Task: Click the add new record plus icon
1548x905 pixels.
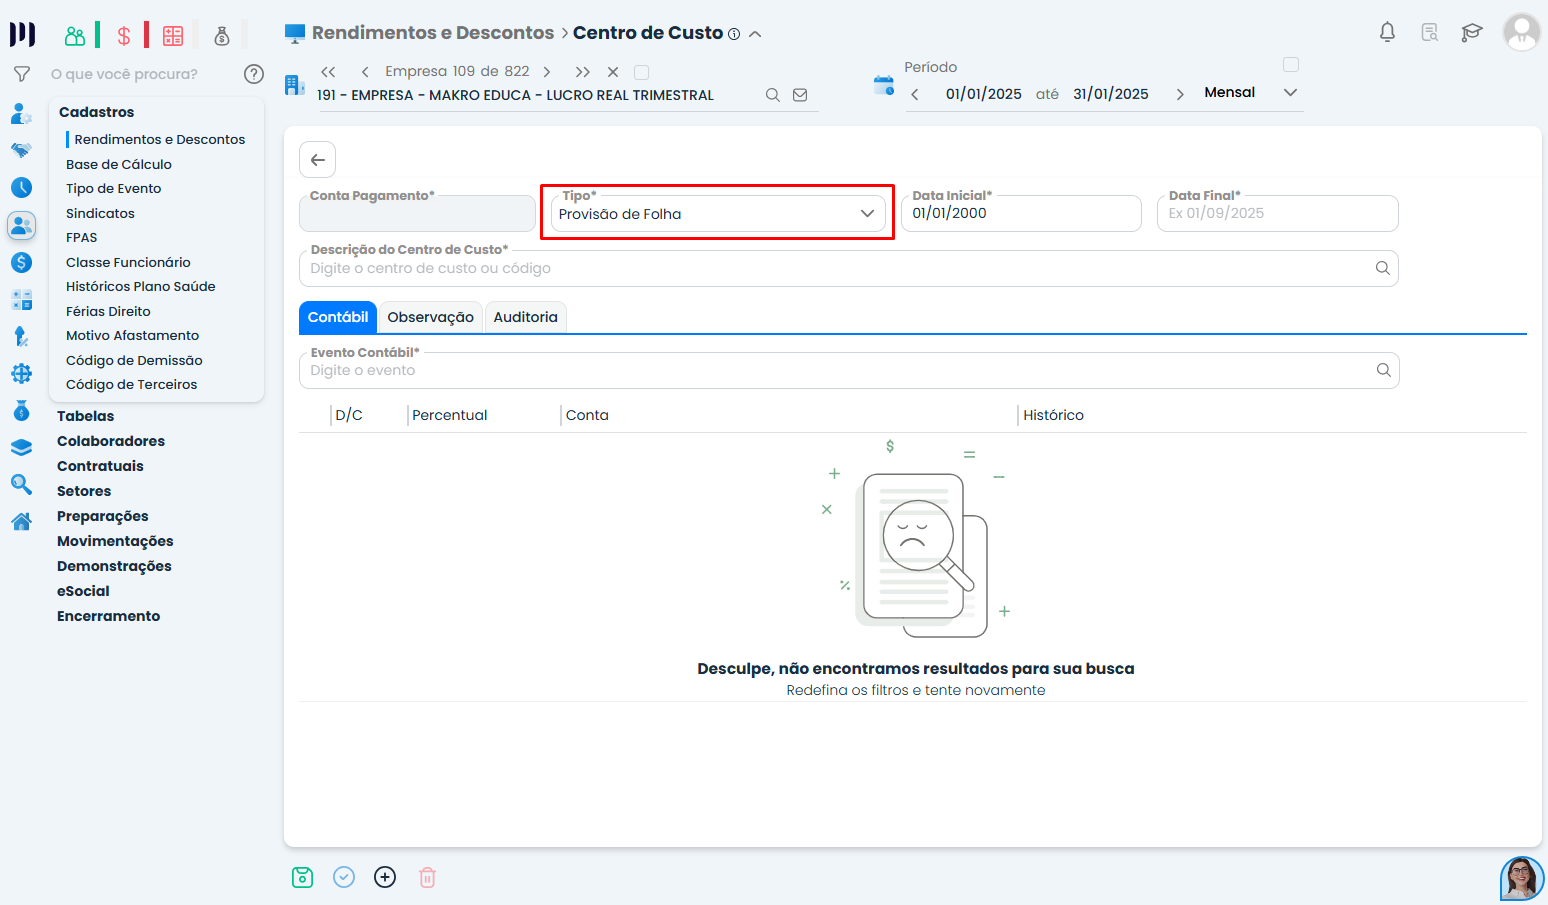Action: [x=385, y=877]
